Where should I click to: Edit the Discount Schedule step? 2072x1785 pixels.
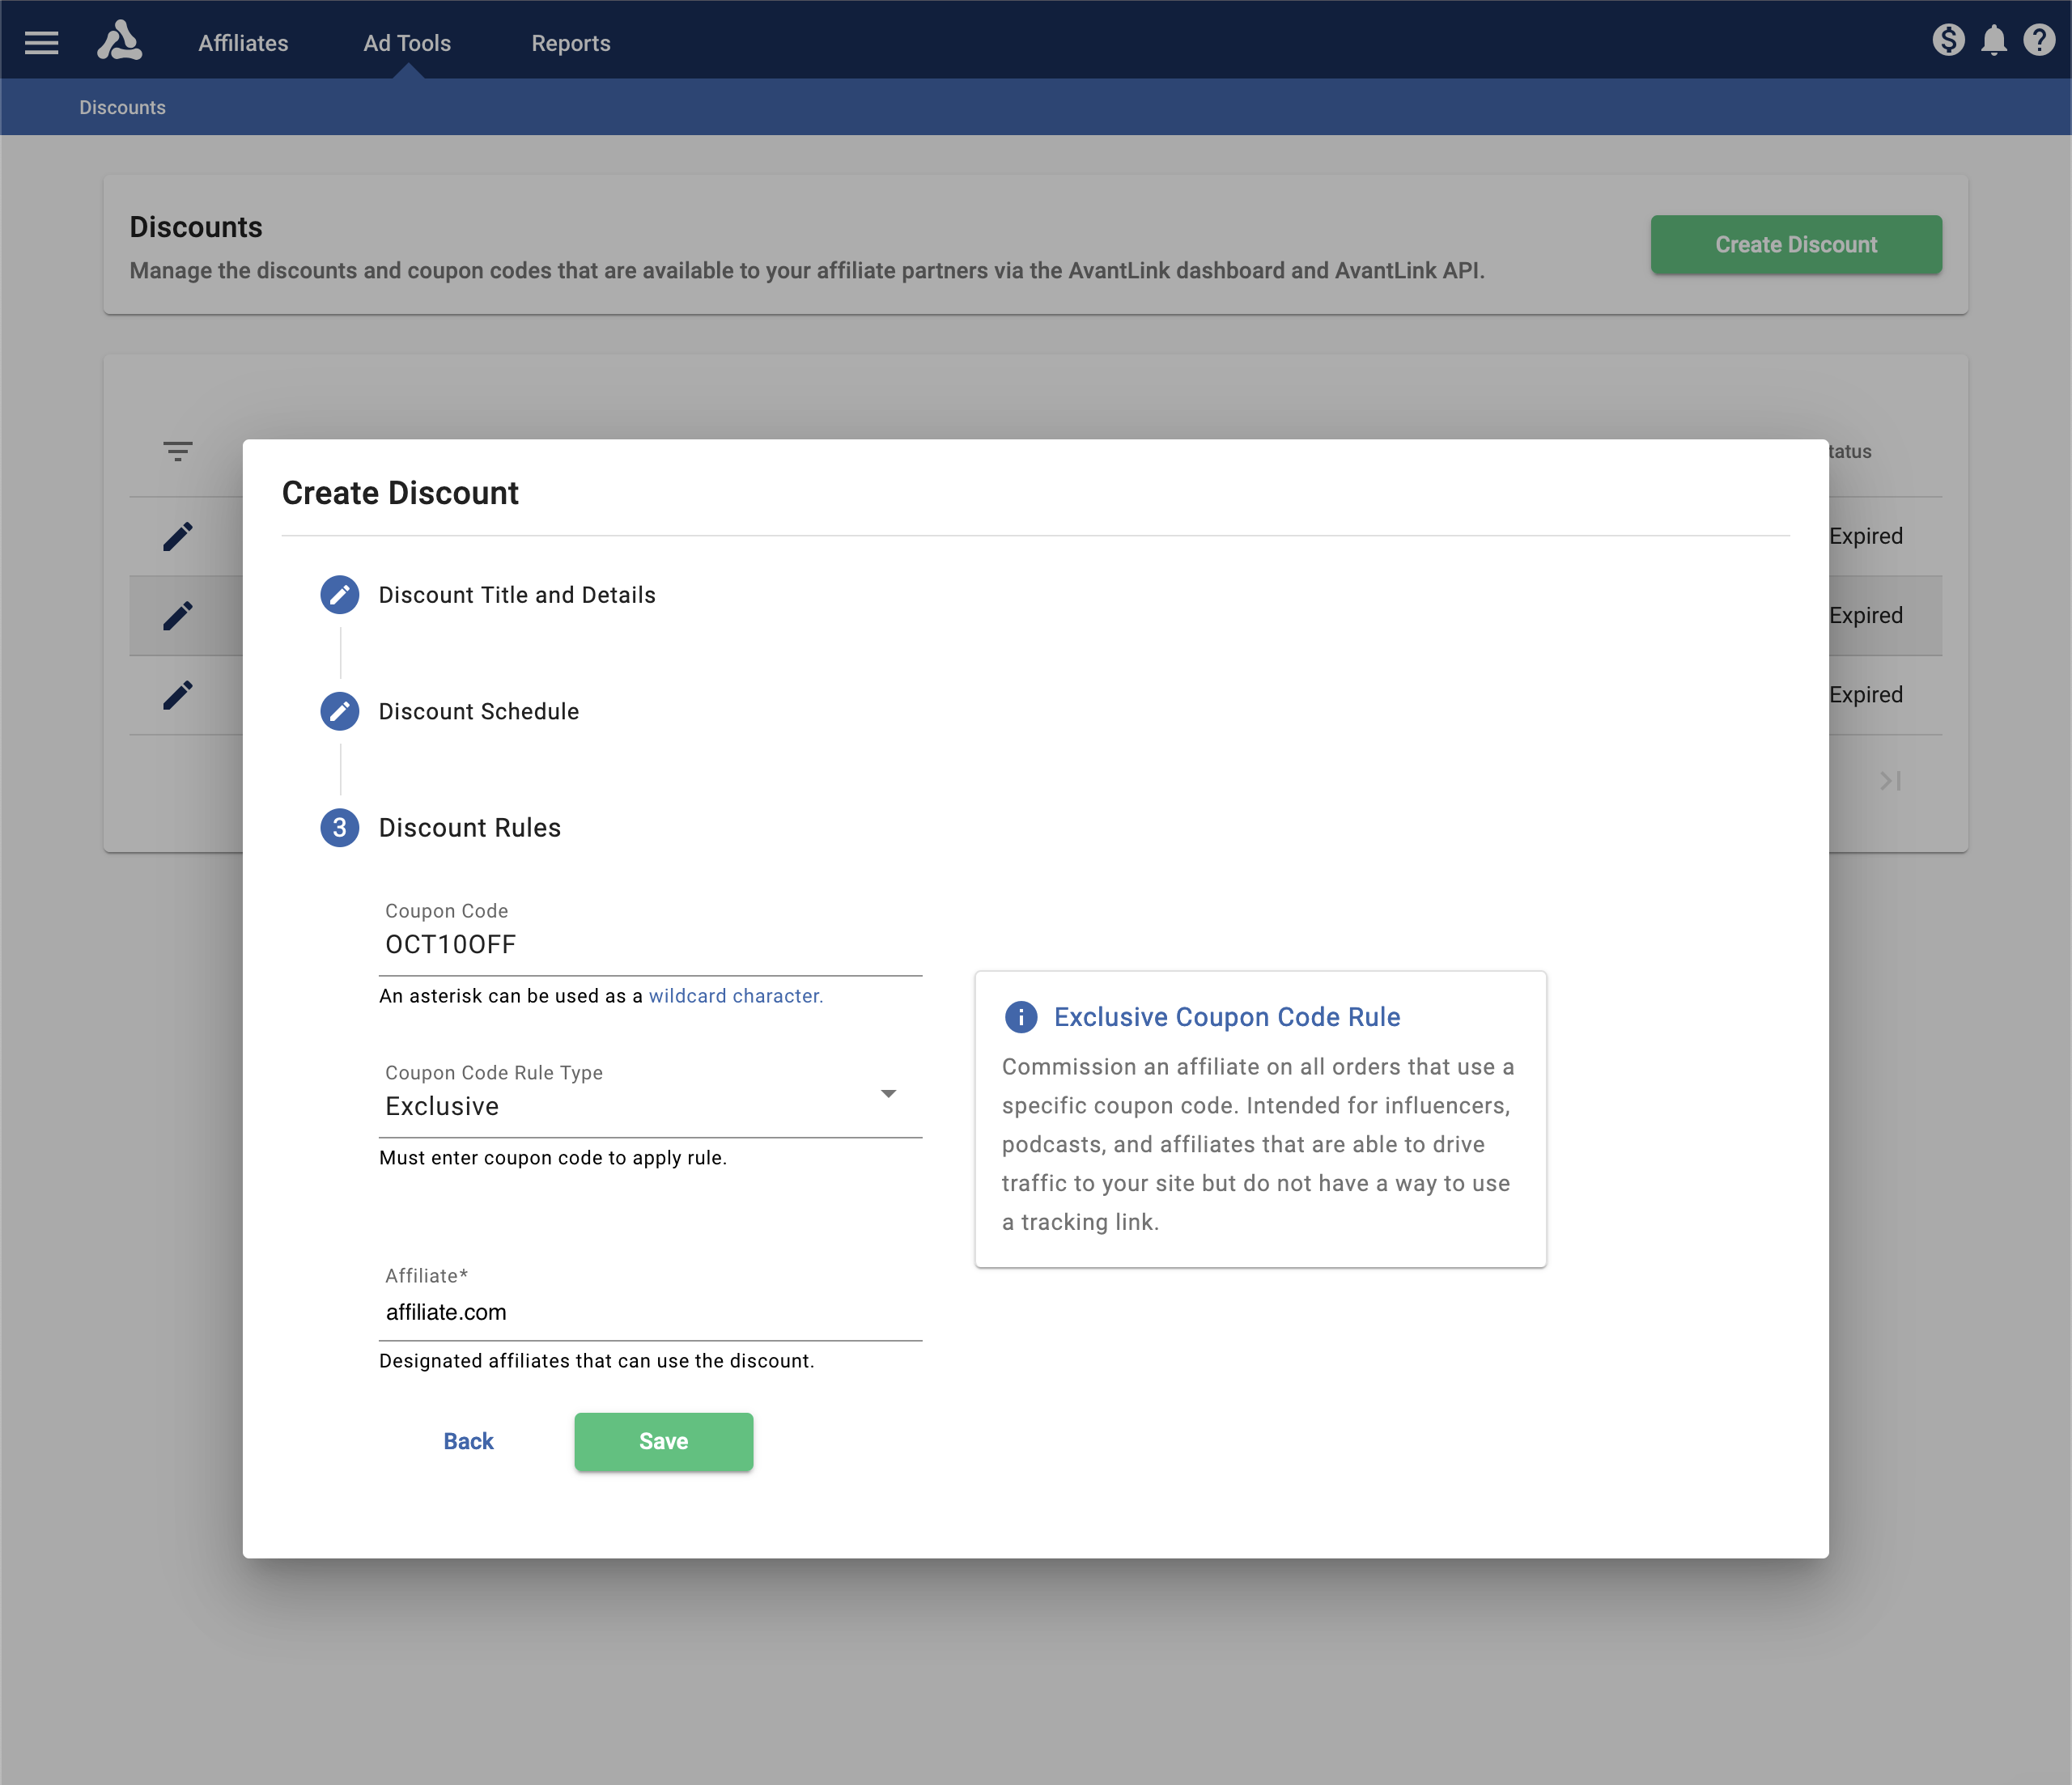tap(339, 711)
